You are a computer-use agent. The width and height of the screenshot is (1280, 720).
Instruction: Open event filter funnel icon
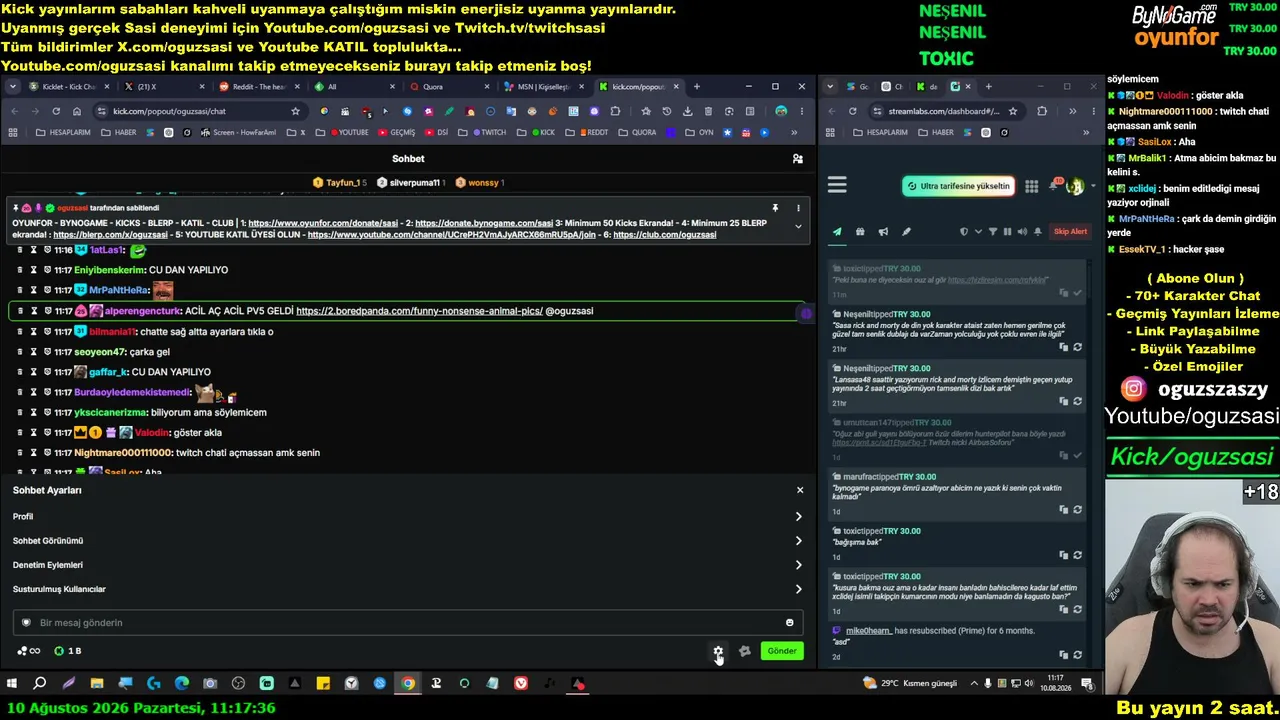pyautogui.click(x=993, y=232)
